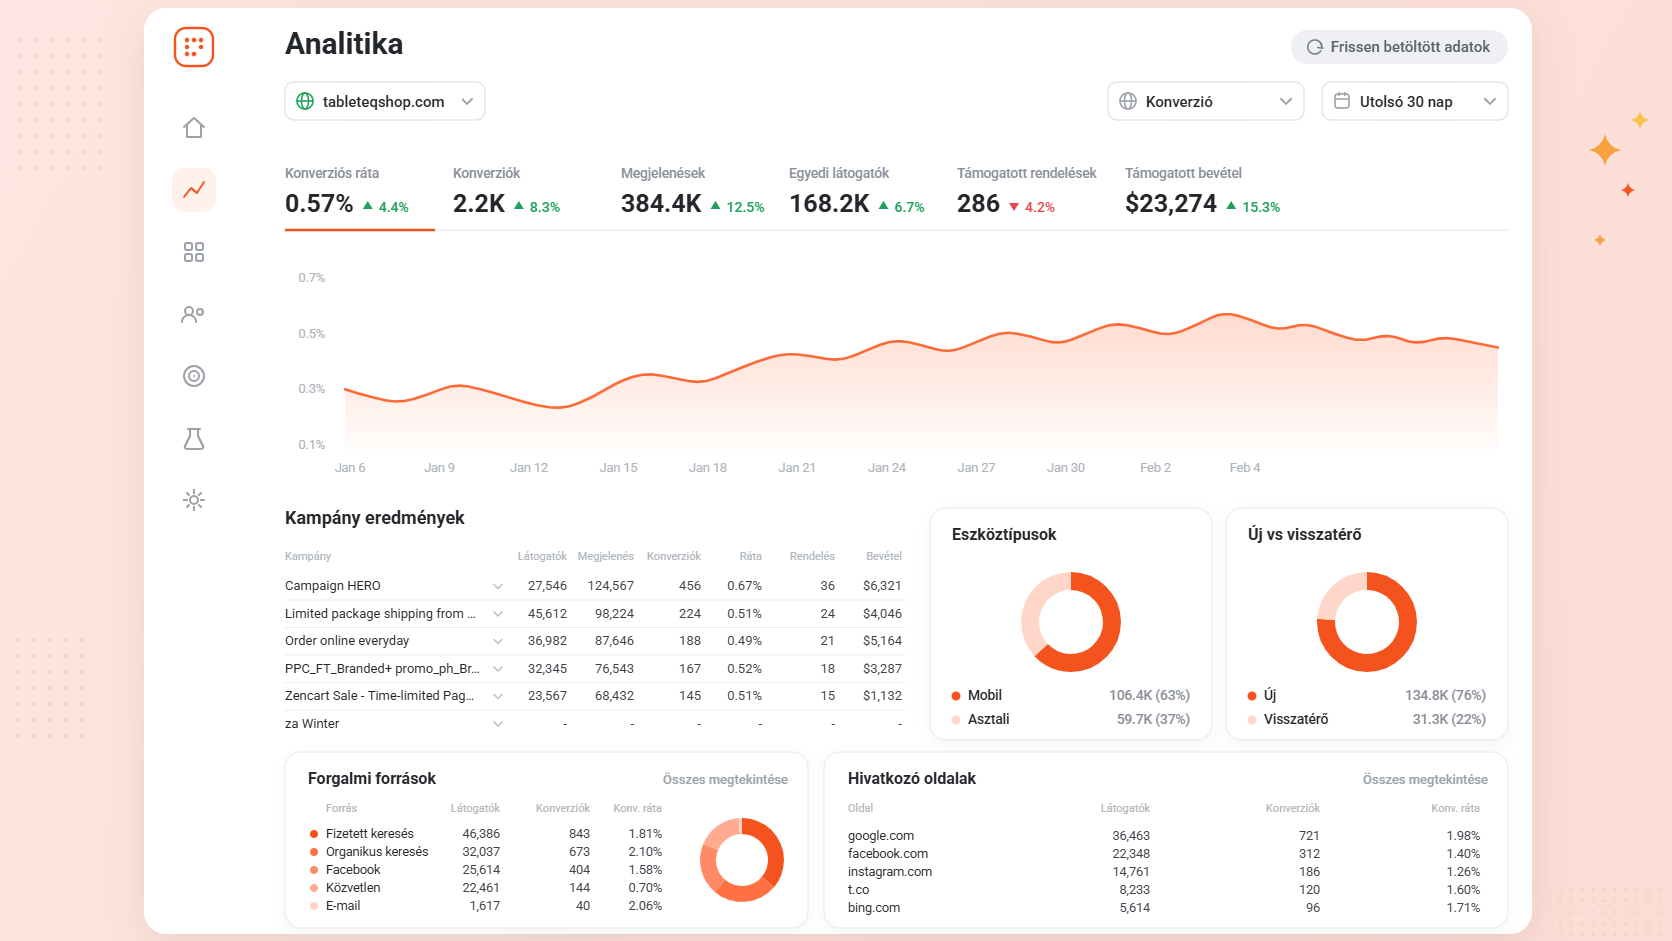The image size is (1672, 941).
Task: Click the Forgalmi források donut chart
Action: click(x=742, y=860)
